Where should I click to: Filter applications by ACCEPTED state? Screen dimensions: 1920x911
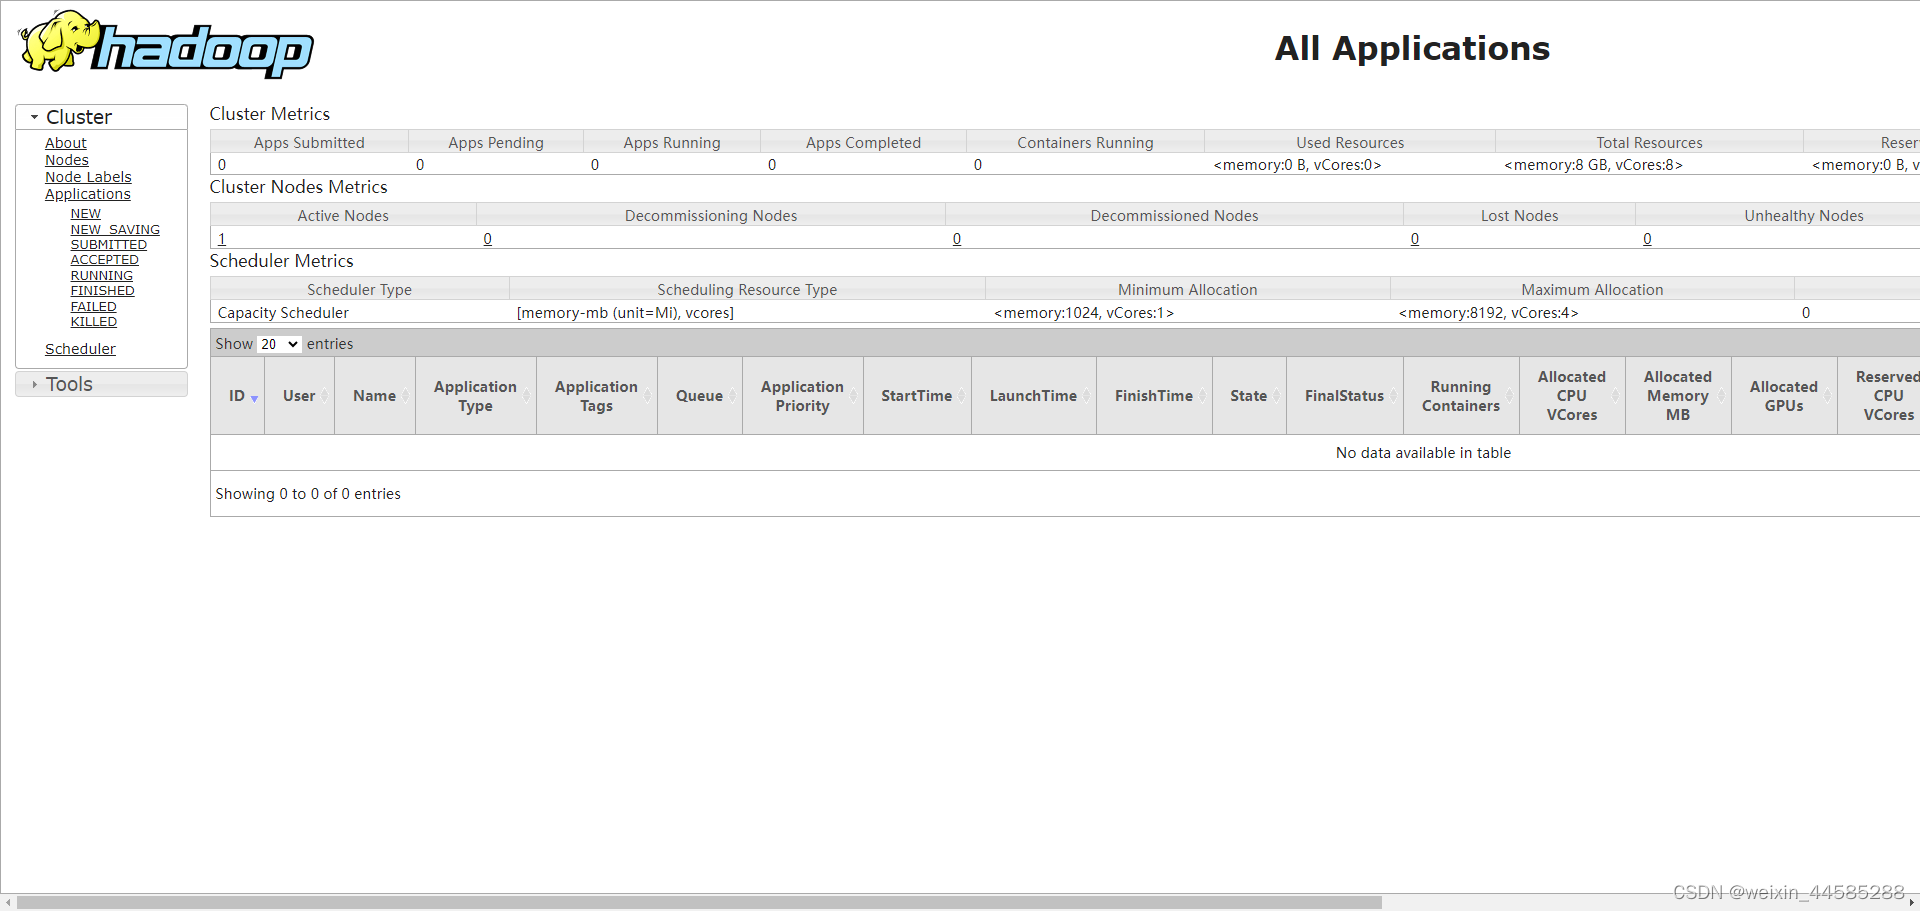(104, 260)
